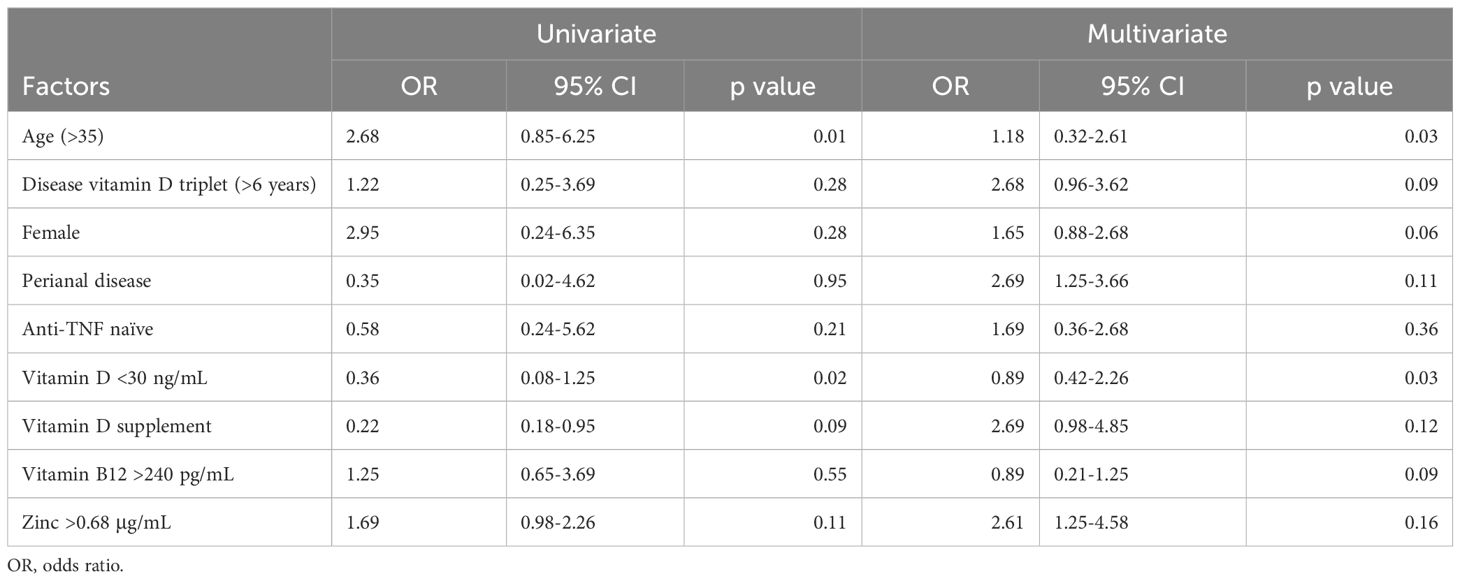Click the Univariate column group header
The width and height of the screenshot is (1460, 581).
coord(596,34)
